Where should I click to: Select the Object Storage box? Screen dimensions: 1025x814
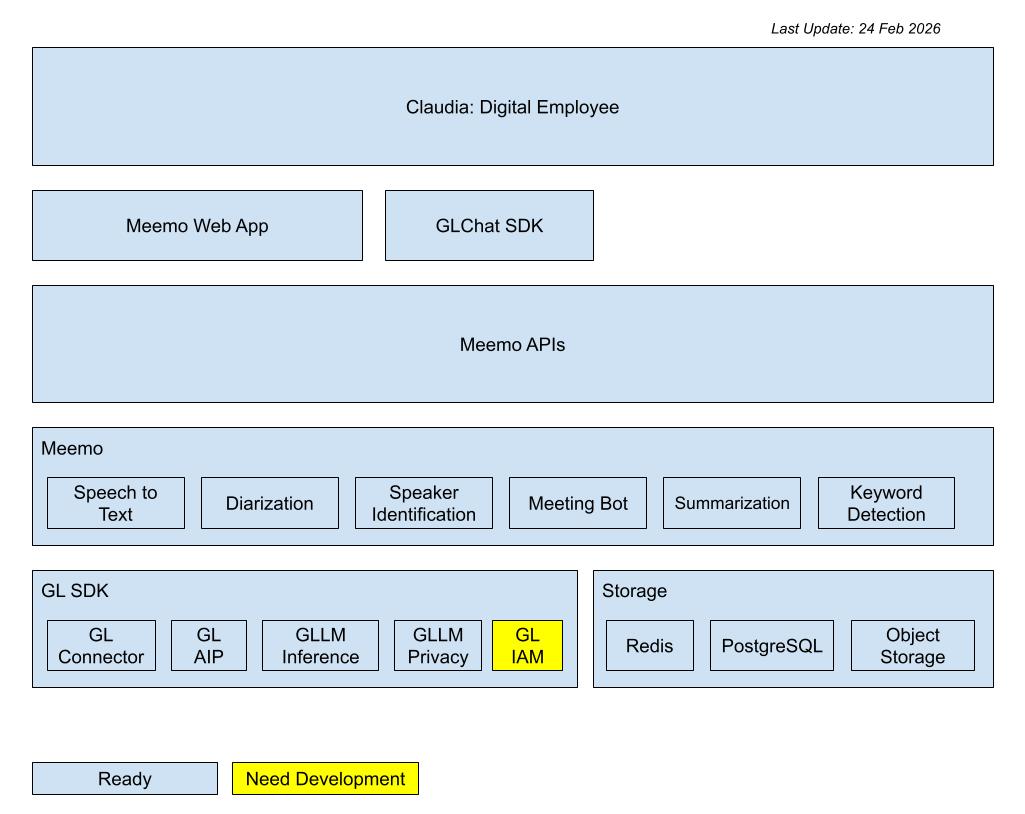(x=912, y=646)
